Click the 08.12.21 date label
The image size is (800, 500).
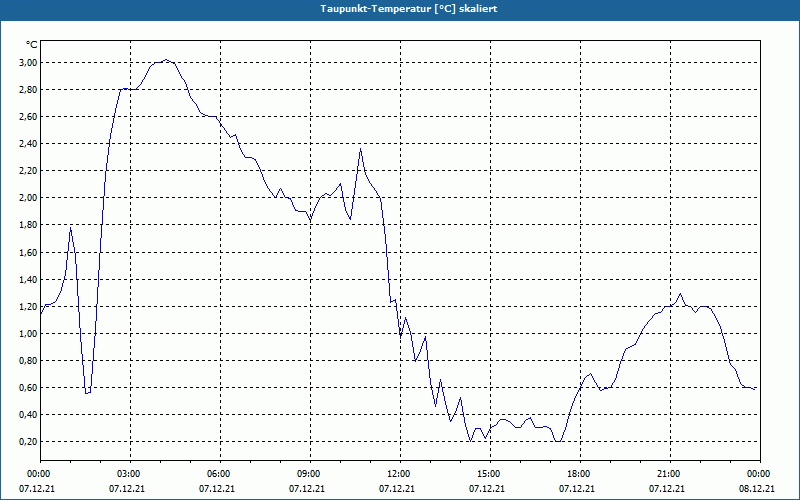(757, 489)
